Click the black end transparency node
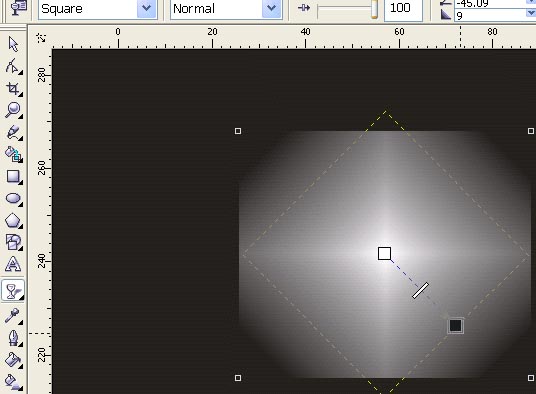The width and height of the screenshot is (536, 394). 456,326
